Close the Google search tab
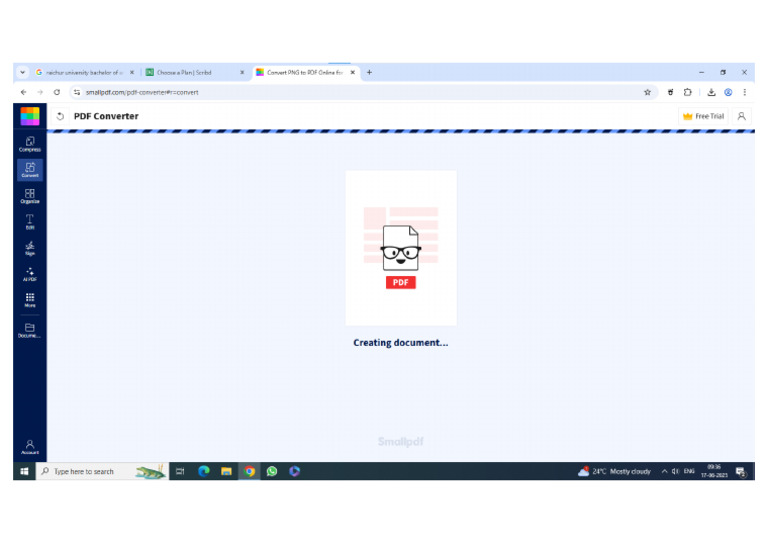 (132, 72)
